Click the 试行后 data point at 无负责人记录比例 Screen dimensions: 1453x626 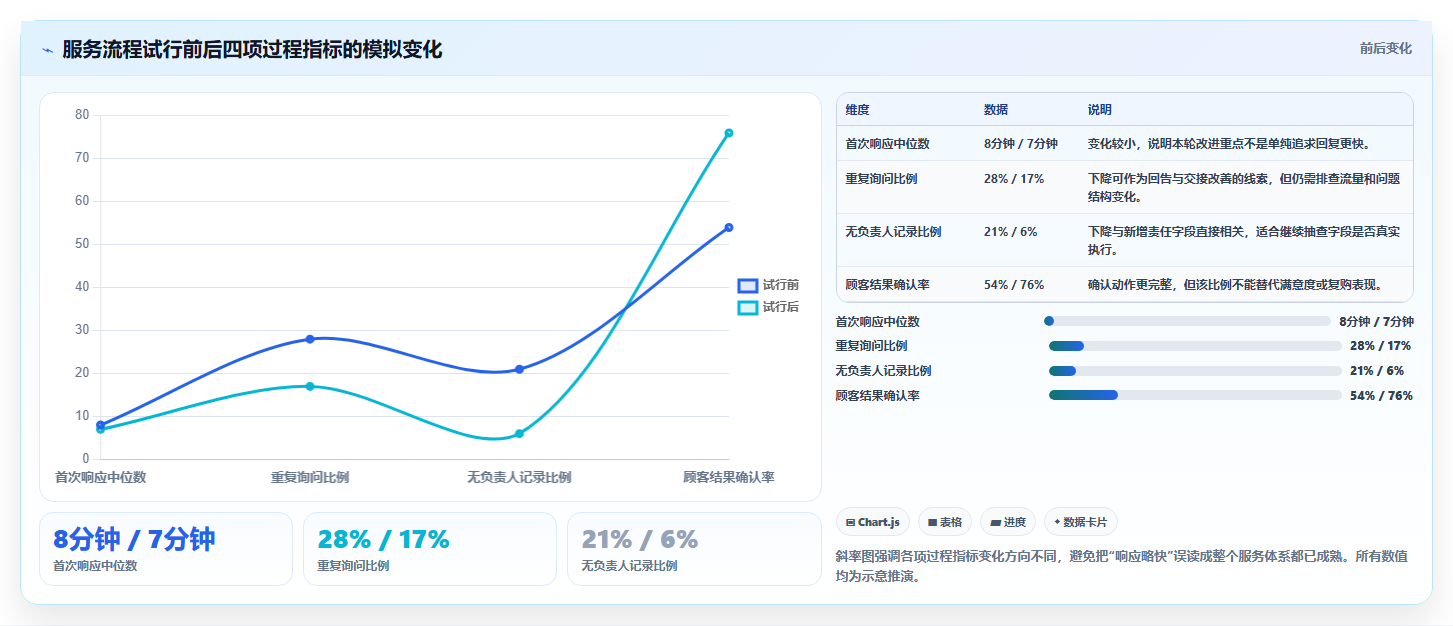(519, 434)
